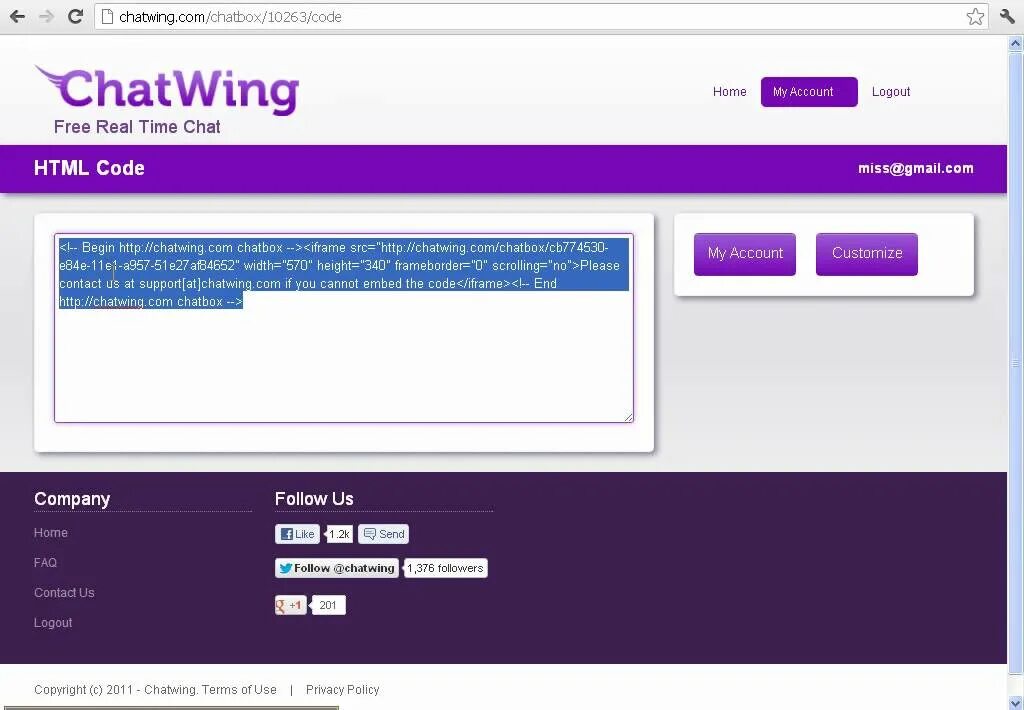Click the My Account purple button in sidebar
The height and width of the screenshot is (710, 1024).
pos(744,254)
